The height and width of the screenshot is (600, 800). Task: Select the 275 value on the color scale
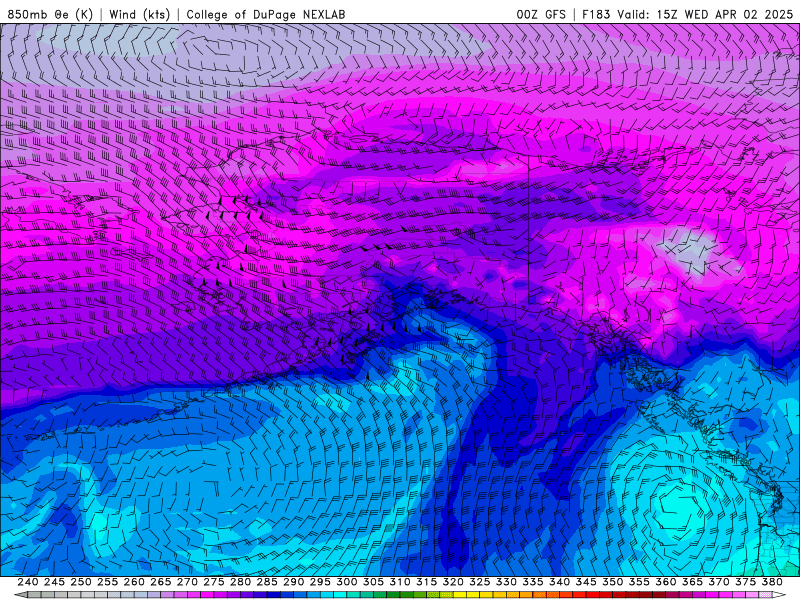tap(214, 582)
